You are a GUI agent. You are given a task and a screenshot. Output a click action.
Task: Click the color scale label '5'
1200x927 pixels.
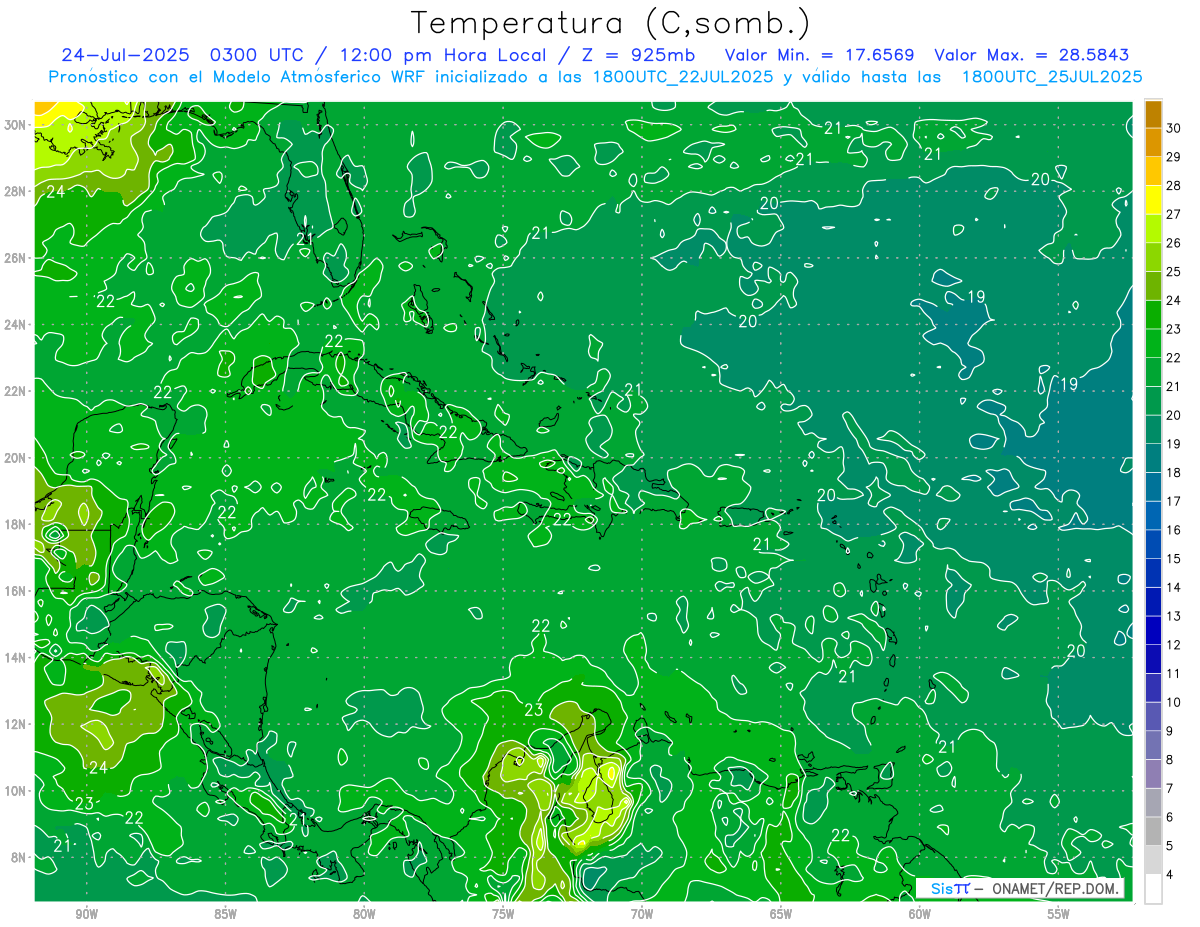coord(1170,846)
